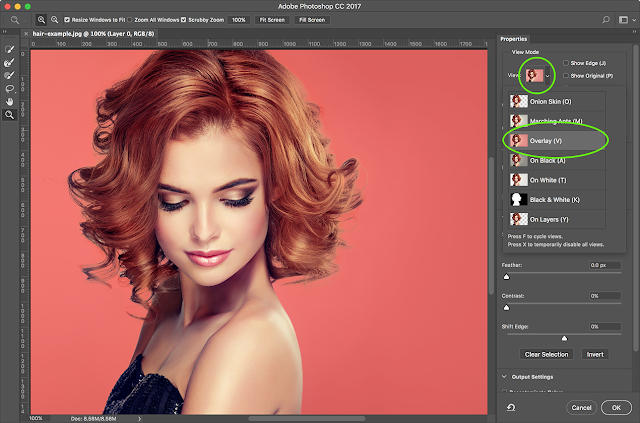Click the Clear Selection button
This screenshot has height=423, width=640.
click(x=547, y=354)
